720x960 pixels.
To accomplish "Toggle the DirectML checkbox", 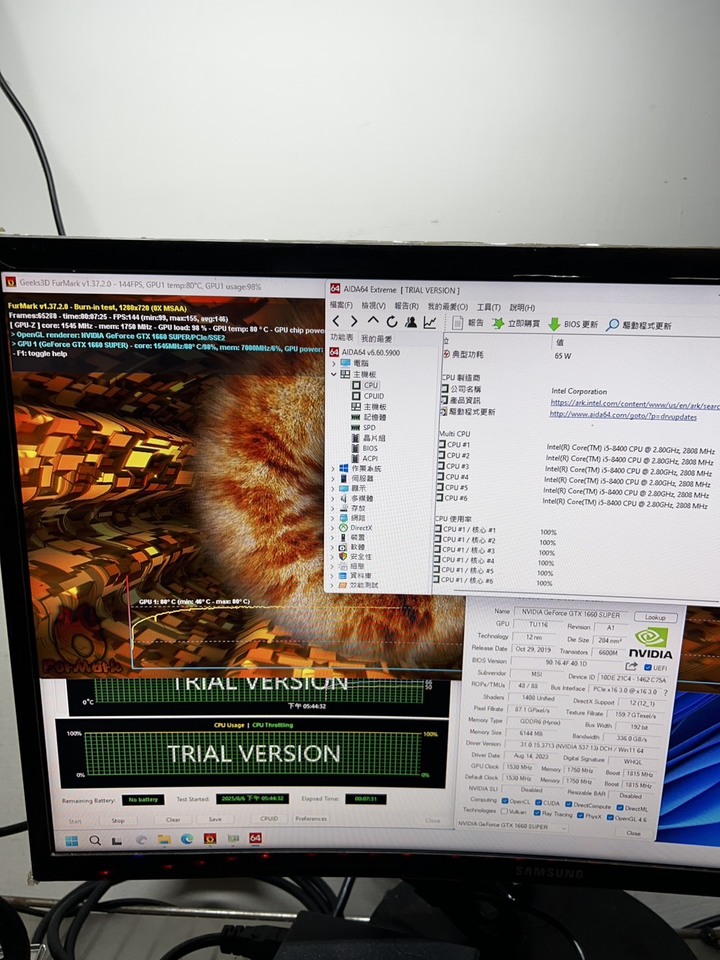I will (x=620, y=808).
